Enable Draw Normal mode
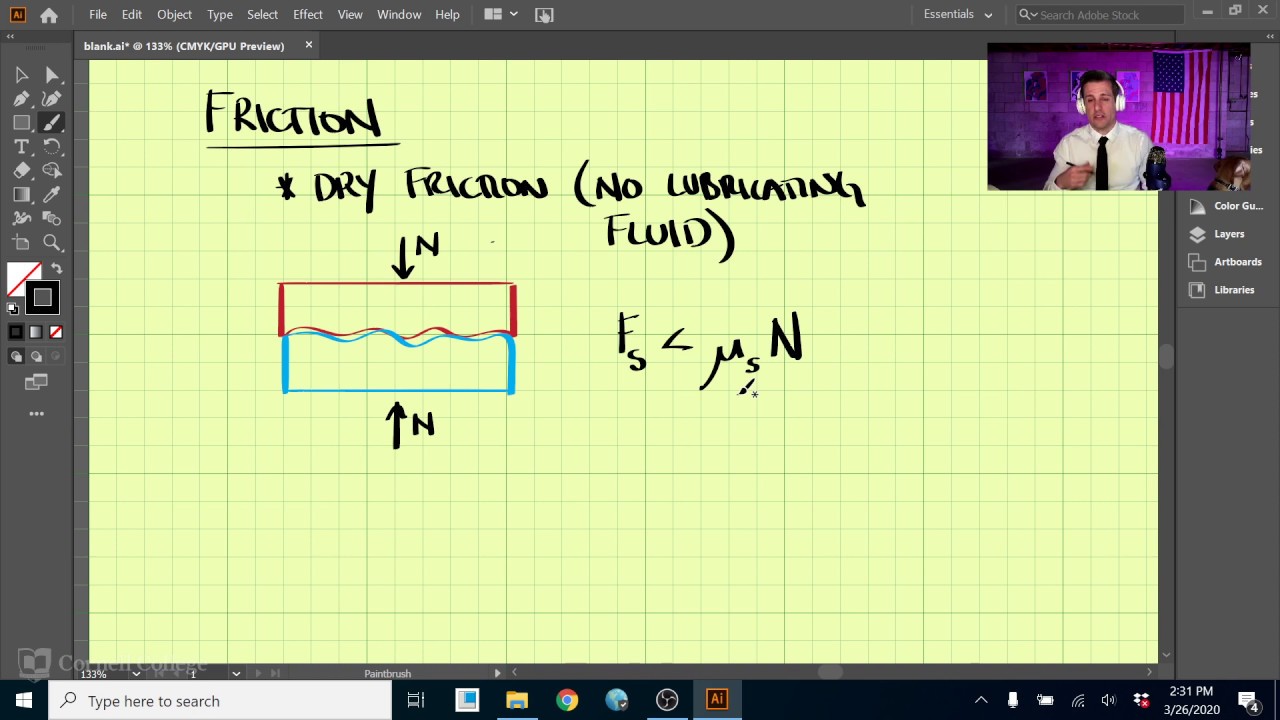This screenshot has height=720, width=1280. pyautogui.click(x=16, y=356)
